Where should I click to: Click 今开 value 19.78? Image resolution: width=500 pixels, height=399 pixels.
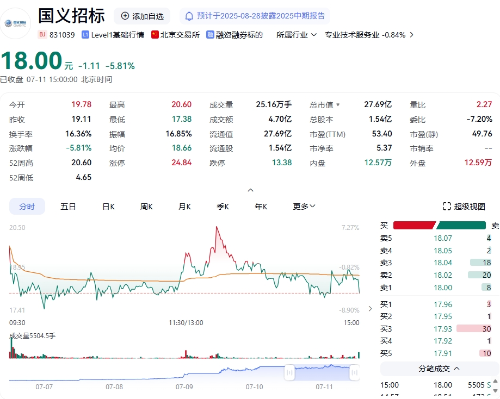(81, 104)
